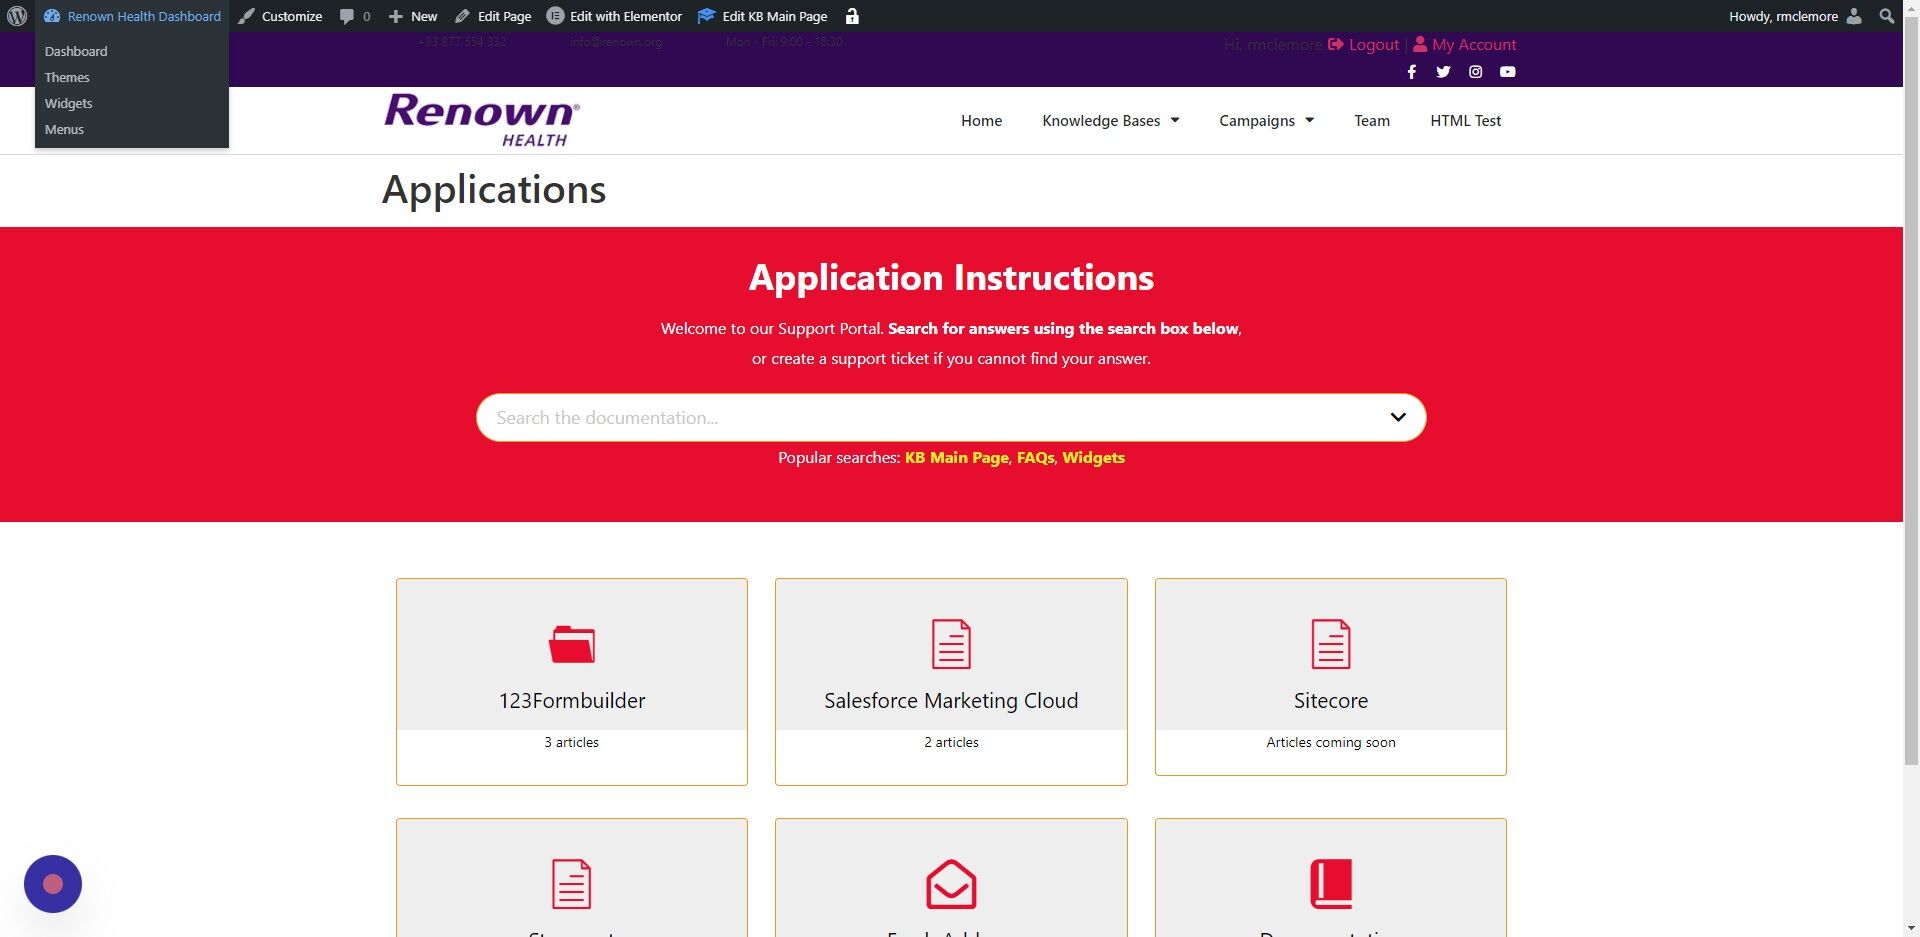
Task: Click the '2 articles' count text
Action: (951, 743)
